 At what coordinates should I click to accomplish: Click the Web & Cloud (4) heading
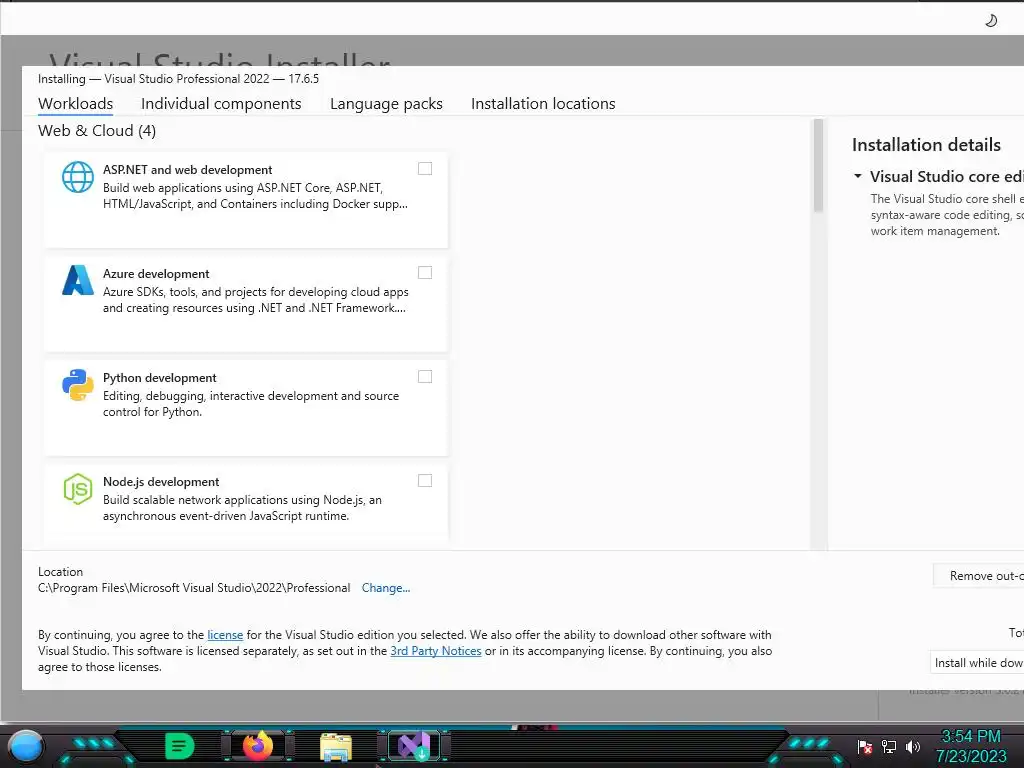coord(97,131)
